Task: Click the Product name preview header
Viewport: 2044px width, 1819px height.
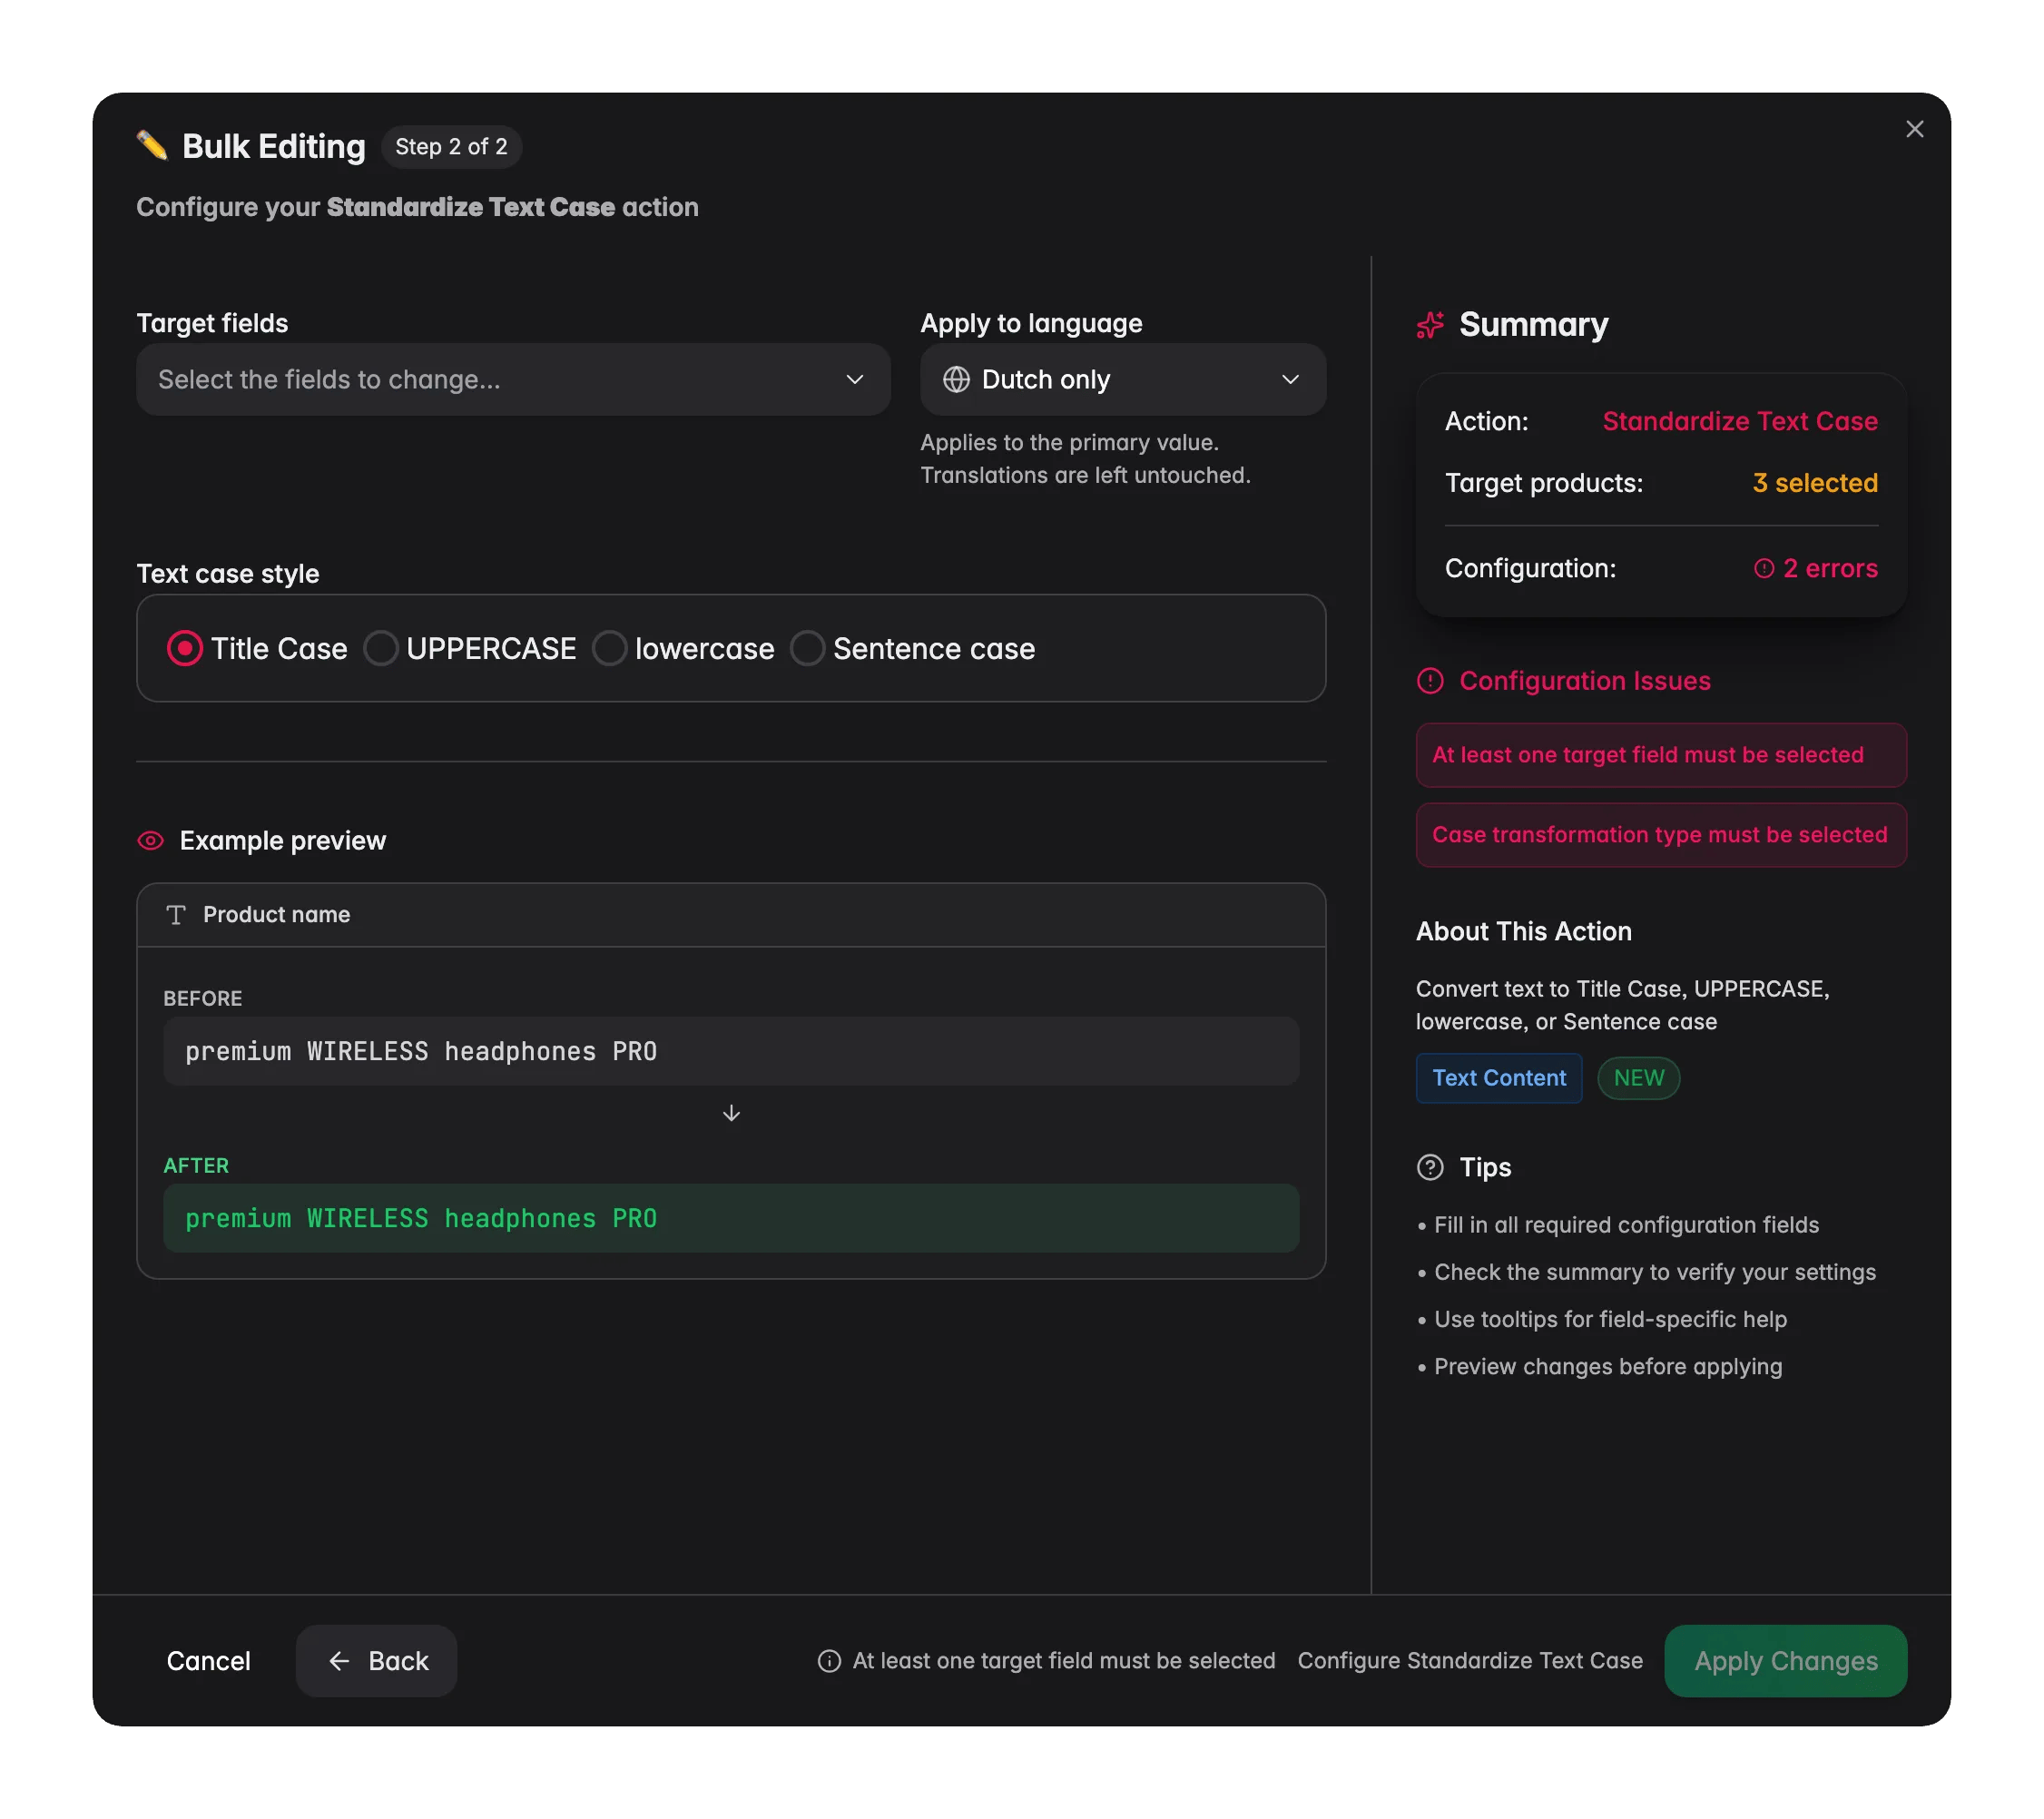Action: point(731,915)
